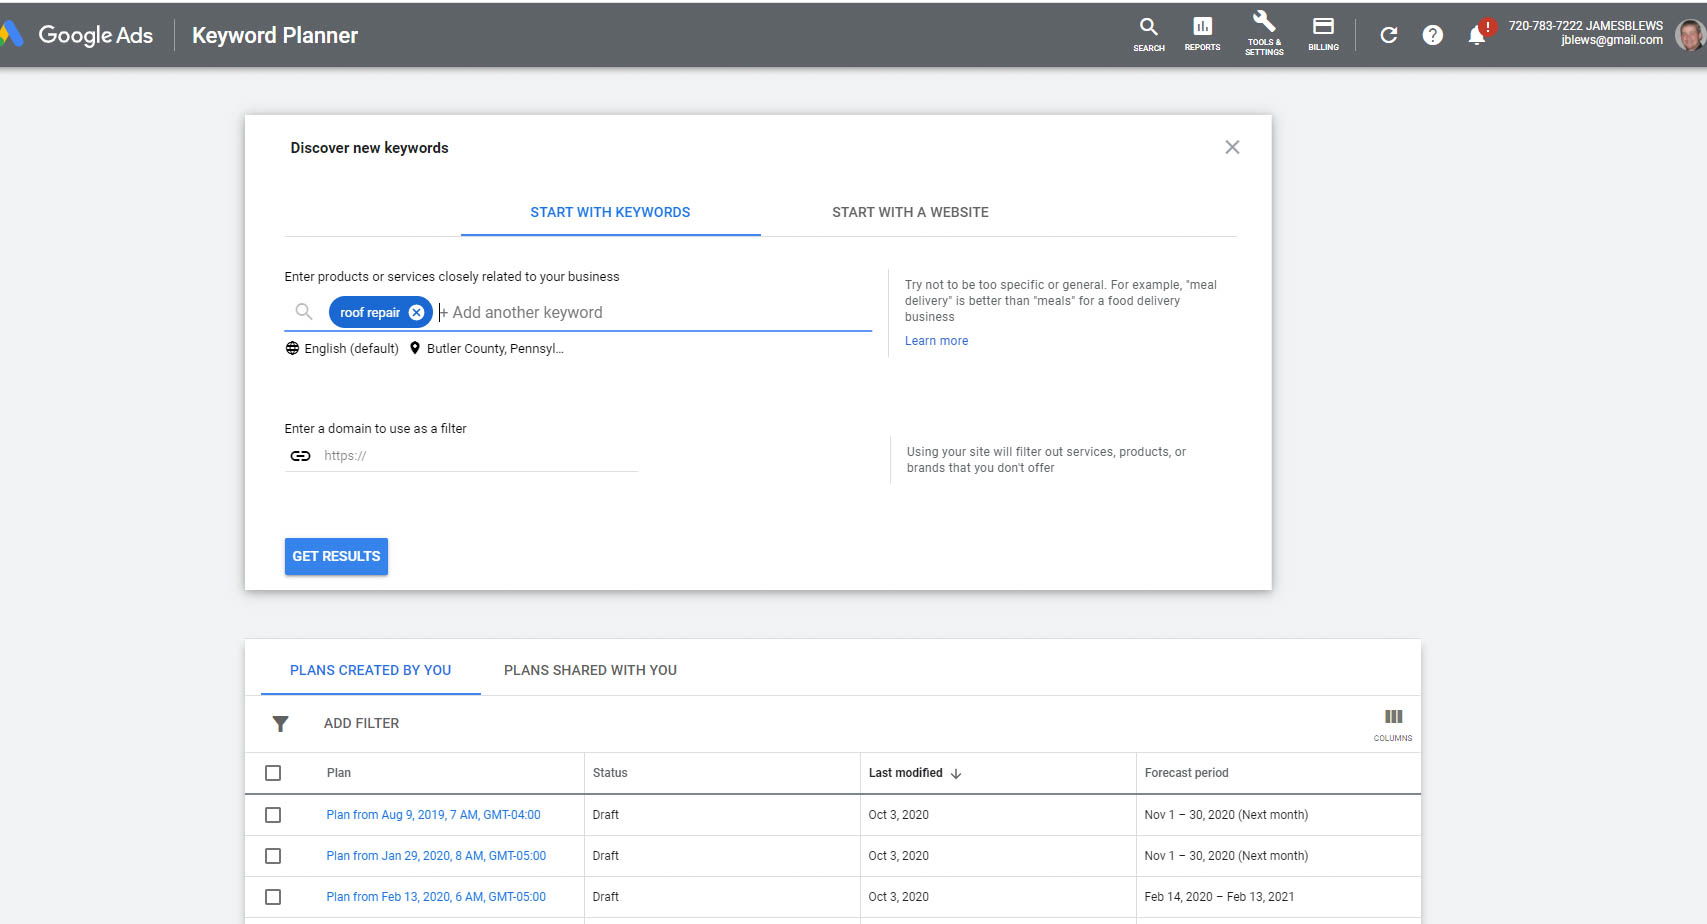
Task: Click the link icon beside the domain field
Action: [x=300, y=455]
